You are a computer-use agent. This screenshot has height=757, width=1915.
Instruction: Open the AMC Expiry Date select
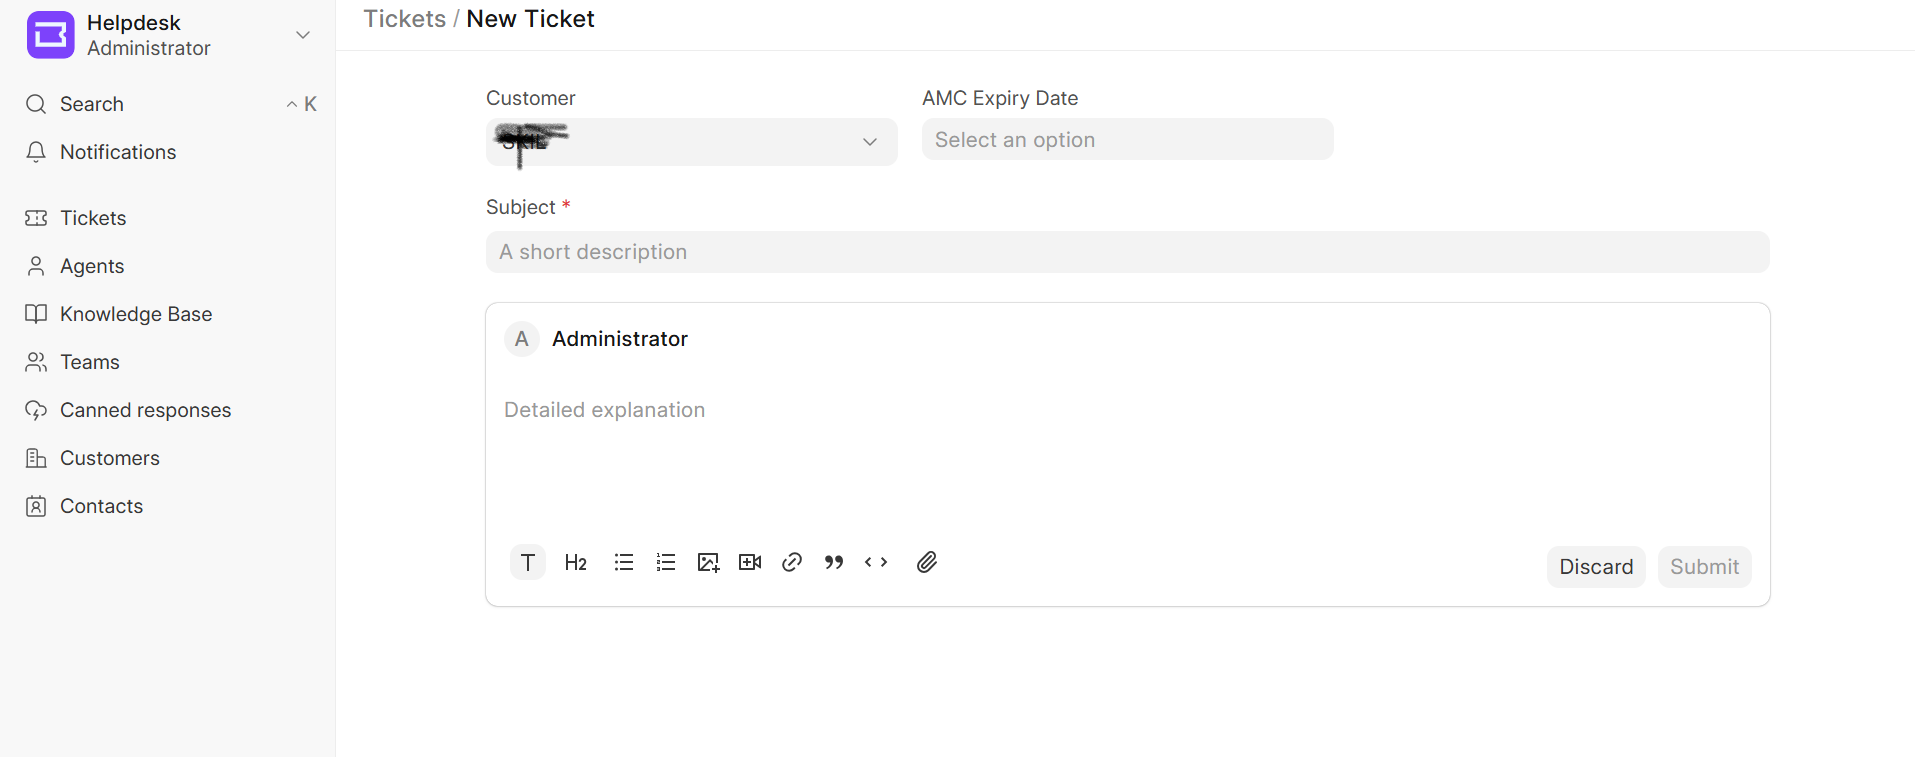[x=1127, y=140]
